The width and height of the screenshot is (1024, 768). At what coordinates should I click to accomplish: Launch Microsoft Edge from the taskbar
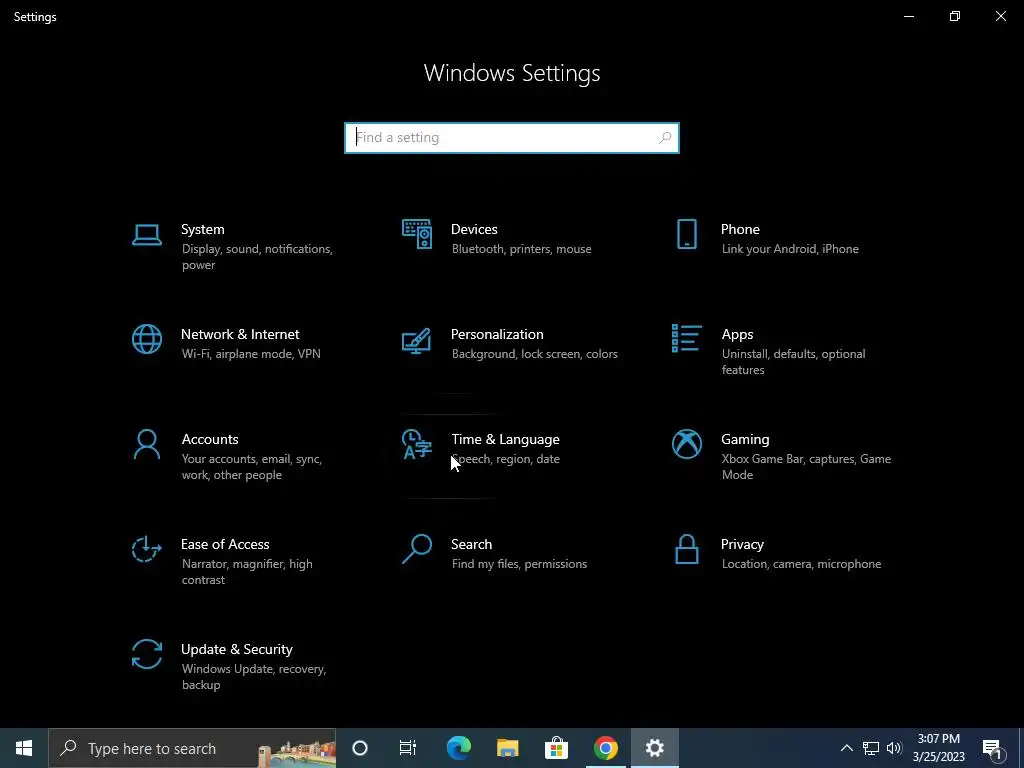tap(458, 748)
